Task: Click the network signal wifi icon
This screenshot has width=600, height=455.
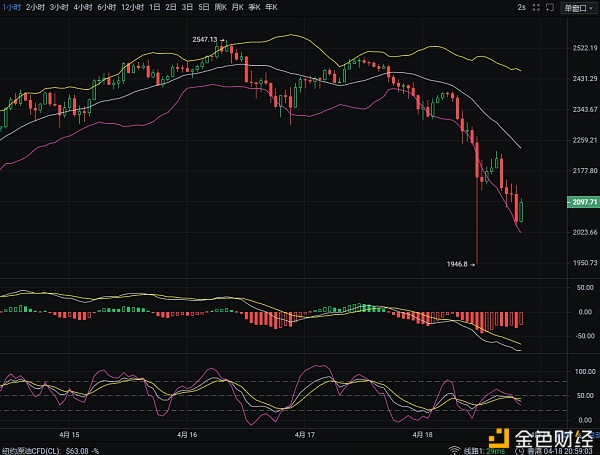Action: pyautogui.click(x=454, y=450)
